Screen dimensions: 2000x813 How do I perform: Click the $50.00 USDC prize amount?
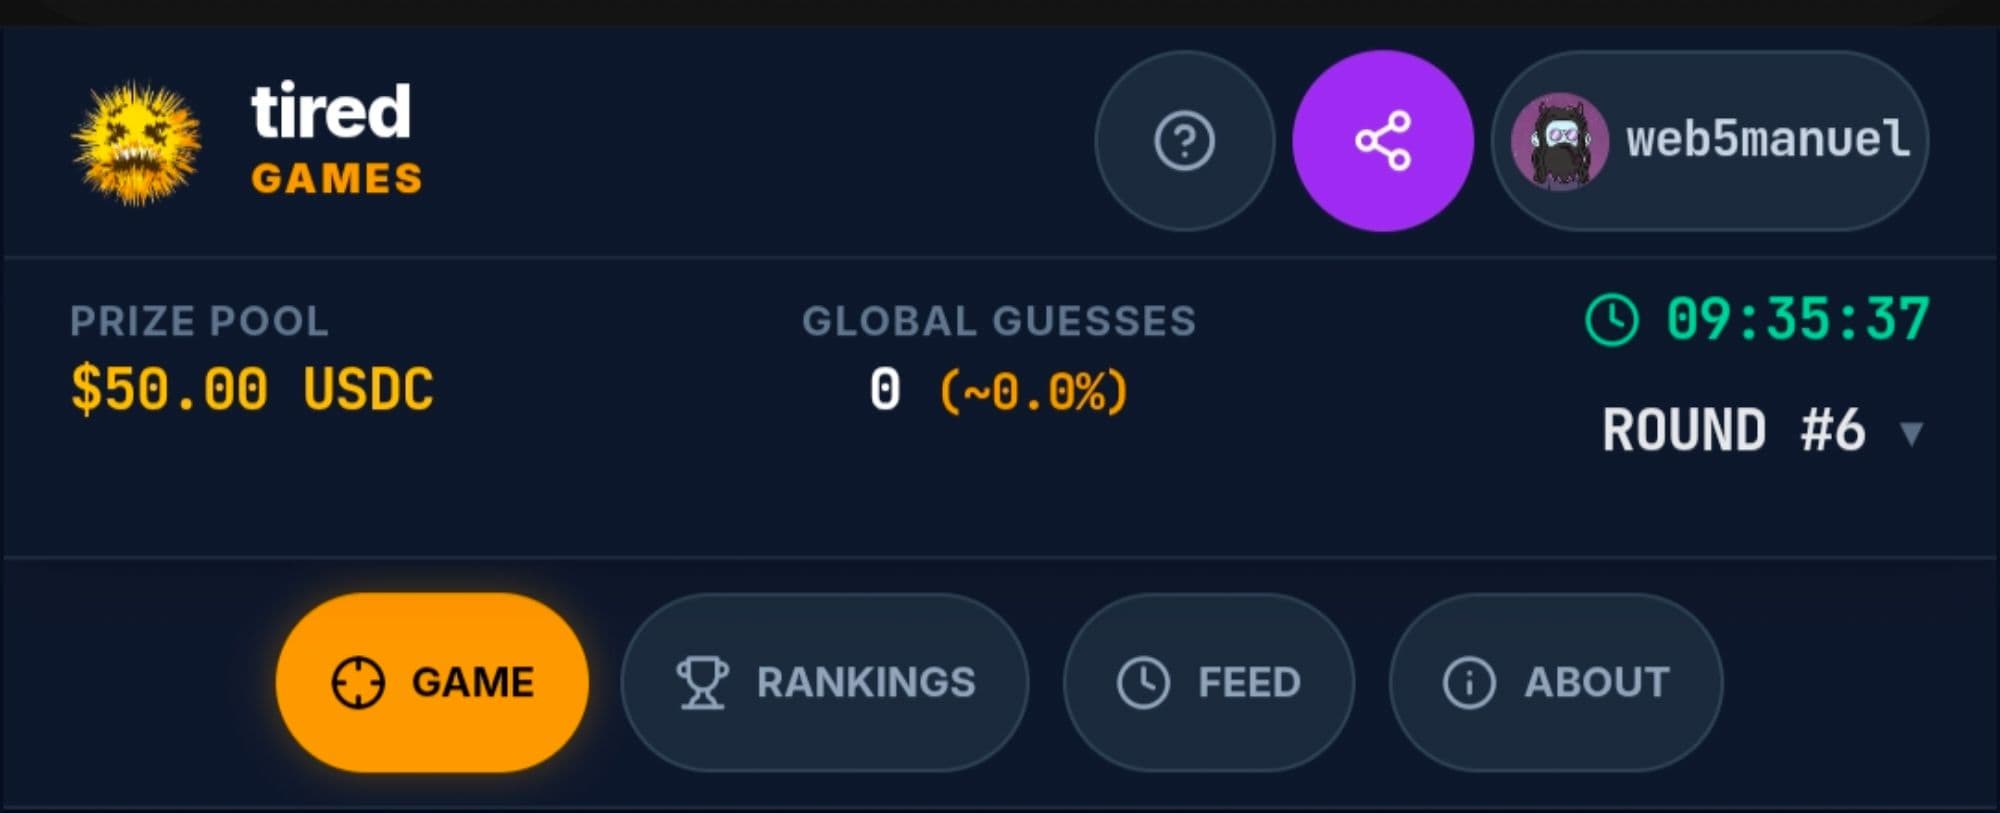pos(252,389)
